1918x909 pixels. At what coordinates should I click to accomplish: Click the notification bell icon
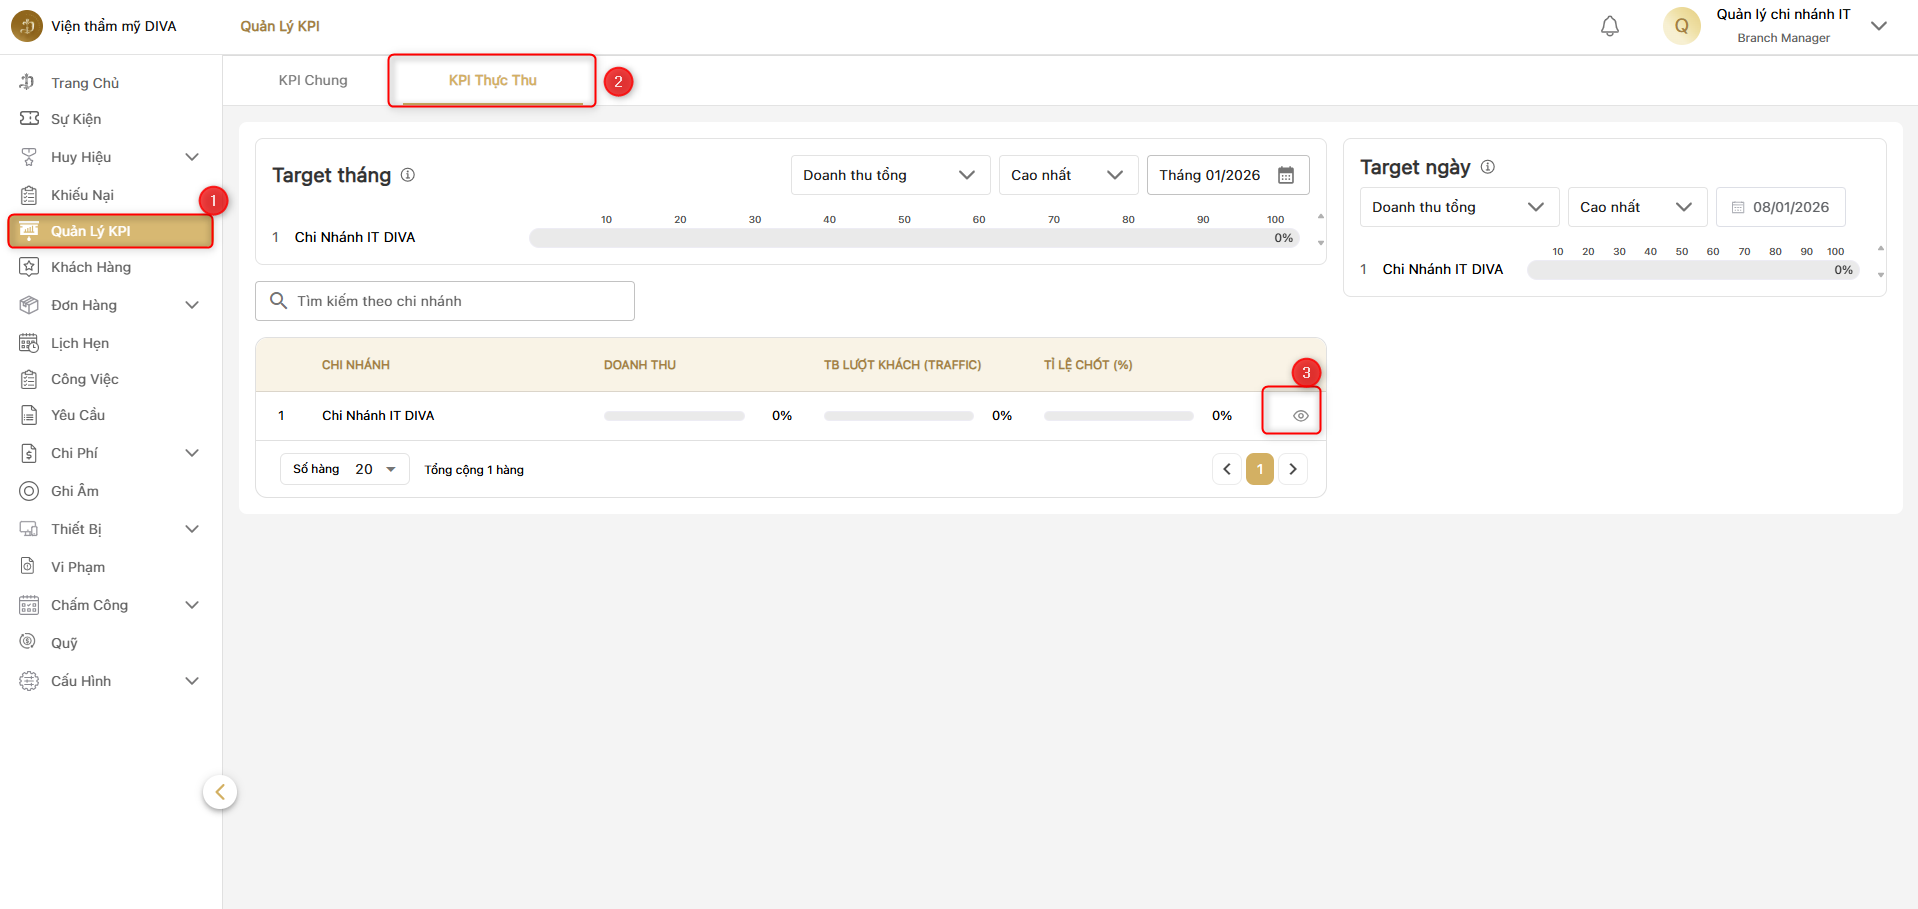pyautogui.click(x=1609, y=27)
